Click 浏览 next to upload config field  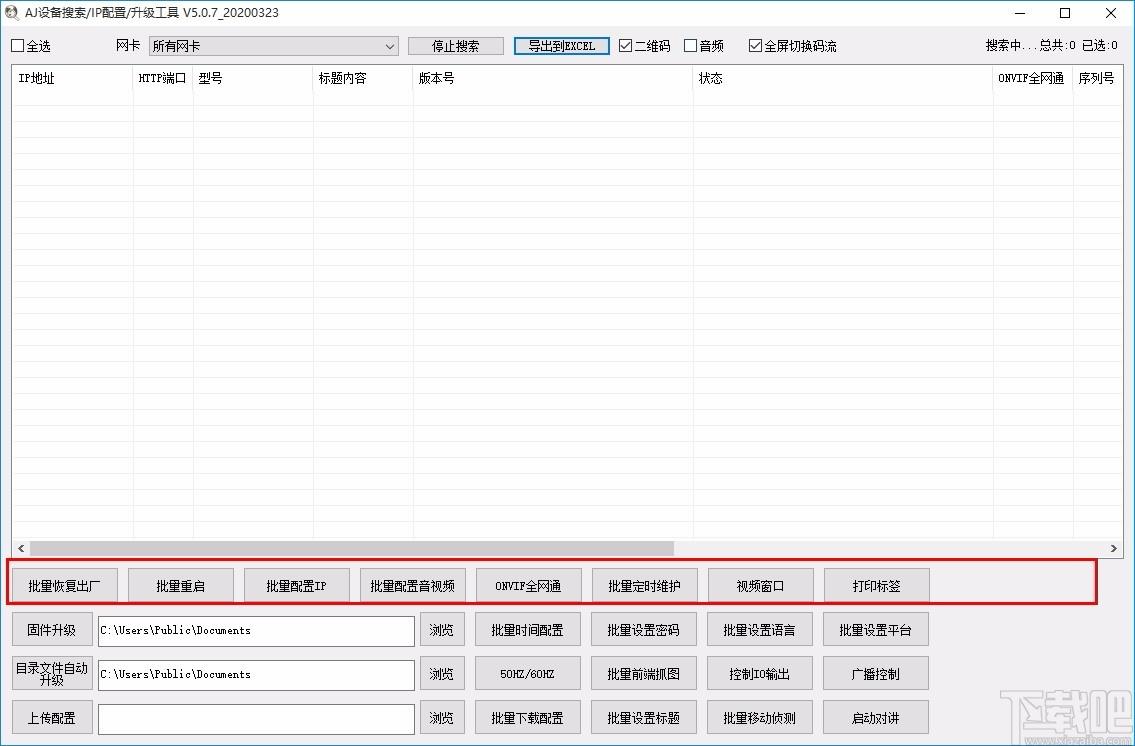442,718
